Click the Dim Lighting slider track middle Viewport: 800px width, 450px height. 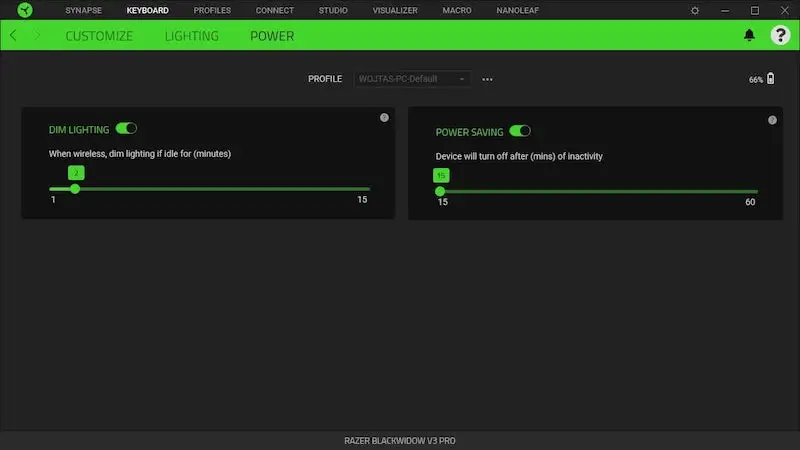pos(210,189)
